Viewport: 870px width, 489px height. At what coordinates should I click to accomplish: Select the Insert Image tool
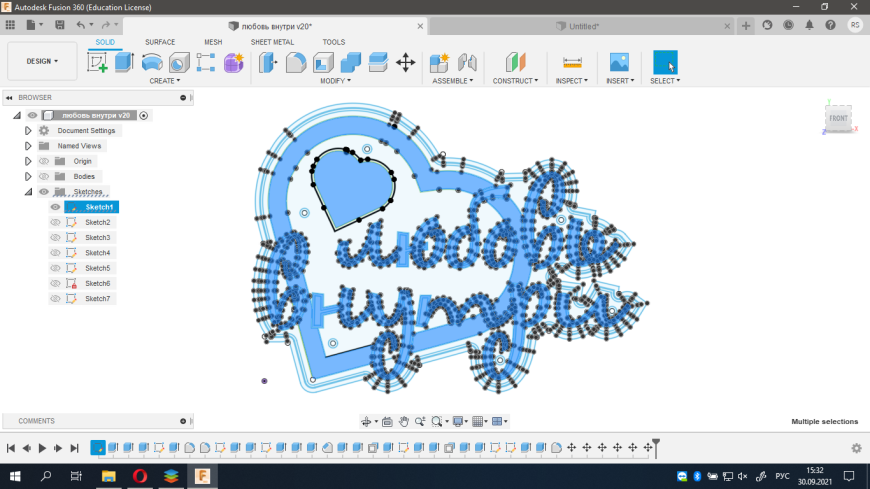tap(619, 62)
